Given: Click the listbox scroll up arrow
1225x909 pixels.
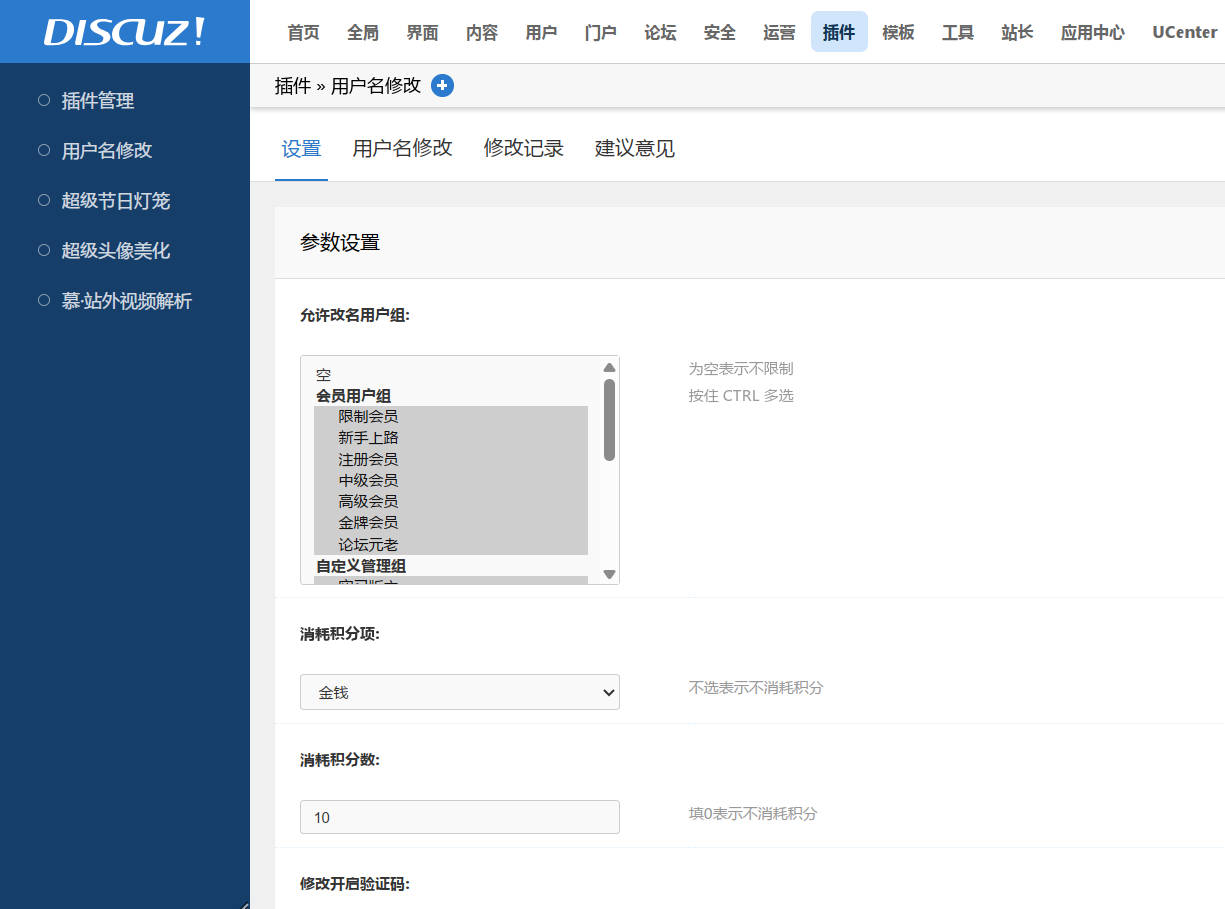Looking at the screenshot, I should [x=609, y=367].
